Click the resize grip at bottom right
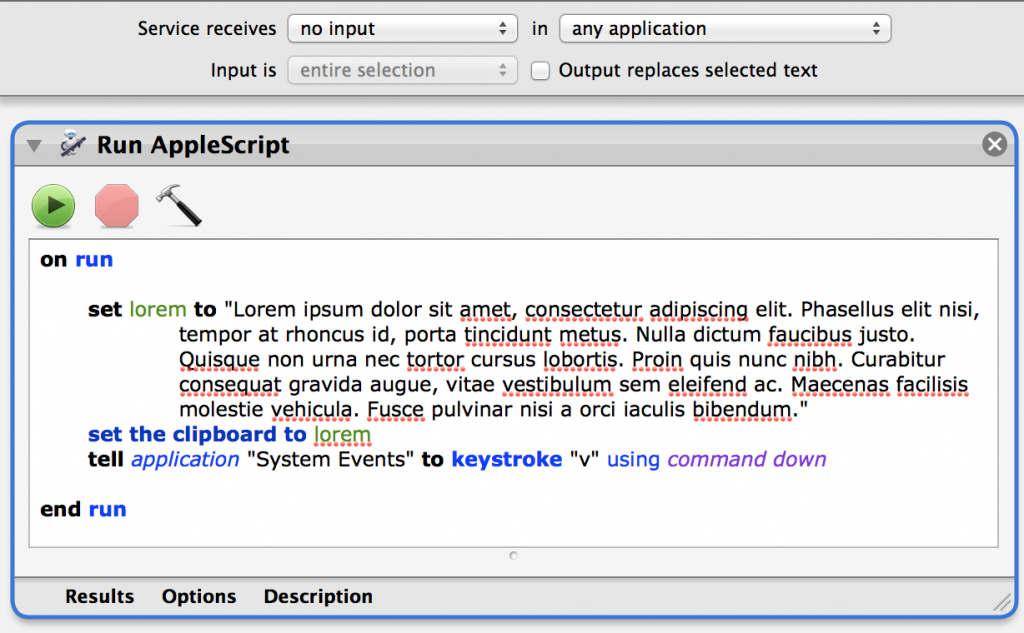 1000,601
